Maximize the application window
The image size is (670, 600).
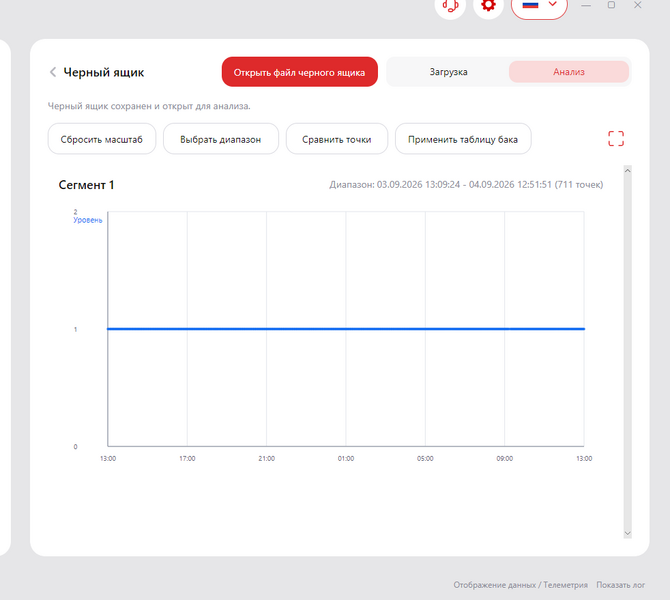click(x=611, y=5)
